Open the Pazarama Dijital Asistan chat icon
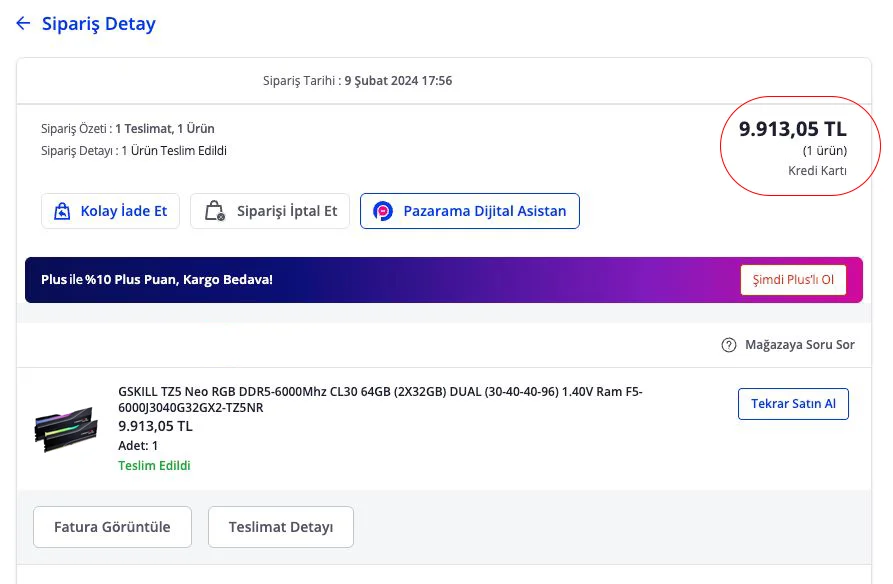The image size is (893, 584). pyautogui.click(x=383, y=211)
